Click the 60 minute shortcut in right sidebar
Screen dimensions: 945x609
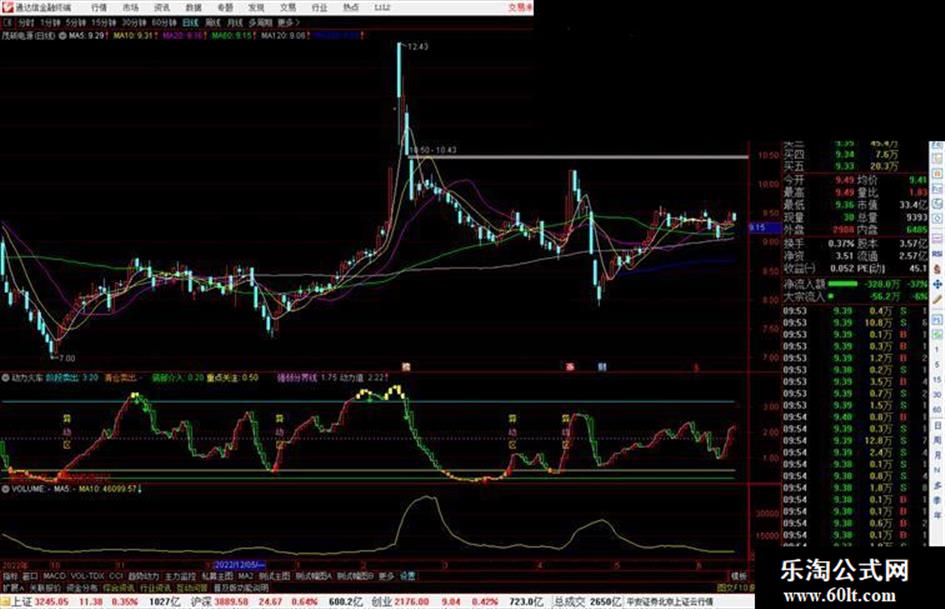(937, 409)
